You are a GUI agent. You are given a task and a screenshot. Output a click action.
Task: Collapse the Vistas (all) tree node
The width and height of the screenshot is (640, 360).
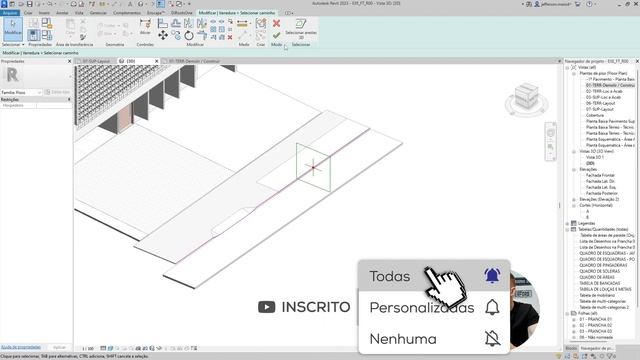click(x=567, y=67)
